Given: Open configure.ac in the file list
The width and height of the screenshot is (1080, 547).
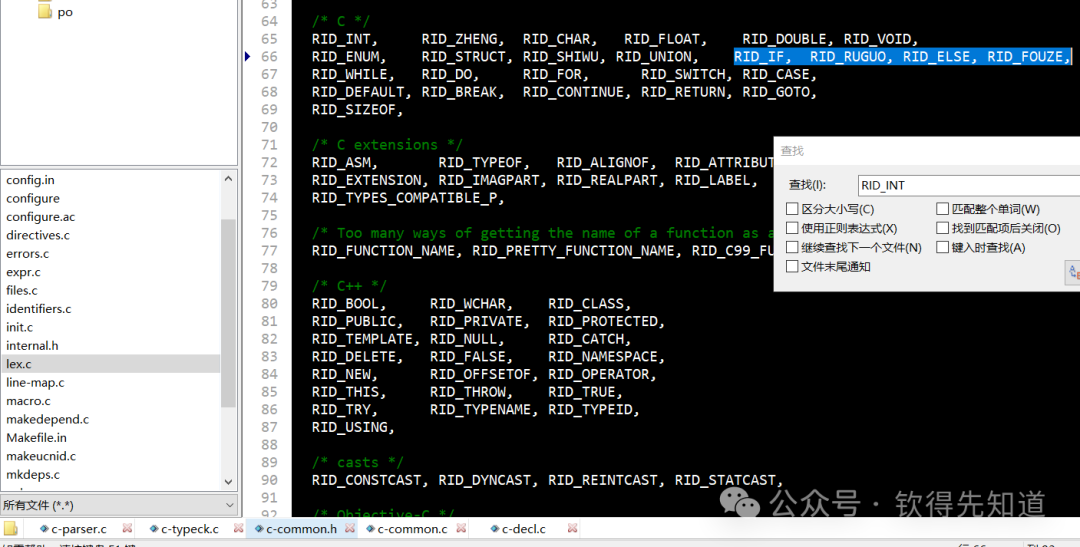Looking at the screenshot, I should (41, 216).
